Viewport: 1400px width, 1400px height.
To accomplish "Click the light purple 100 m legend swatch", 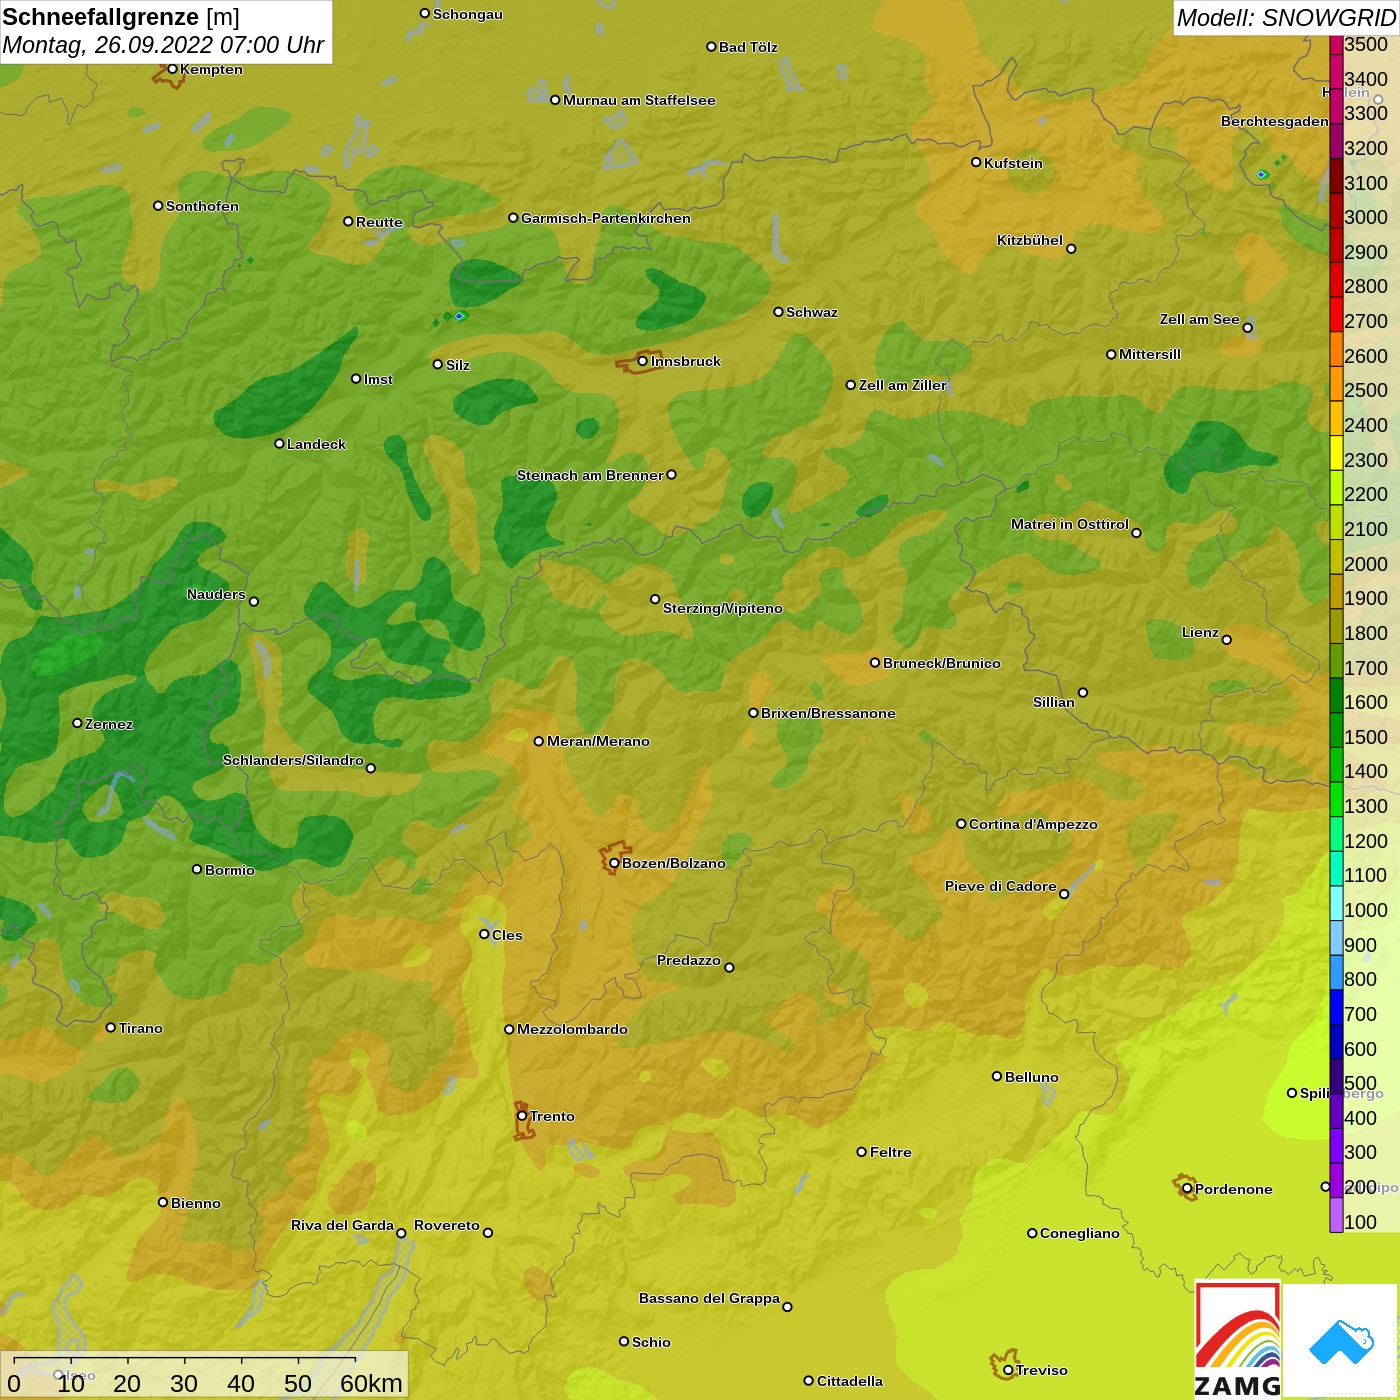I will 1336,1215.
